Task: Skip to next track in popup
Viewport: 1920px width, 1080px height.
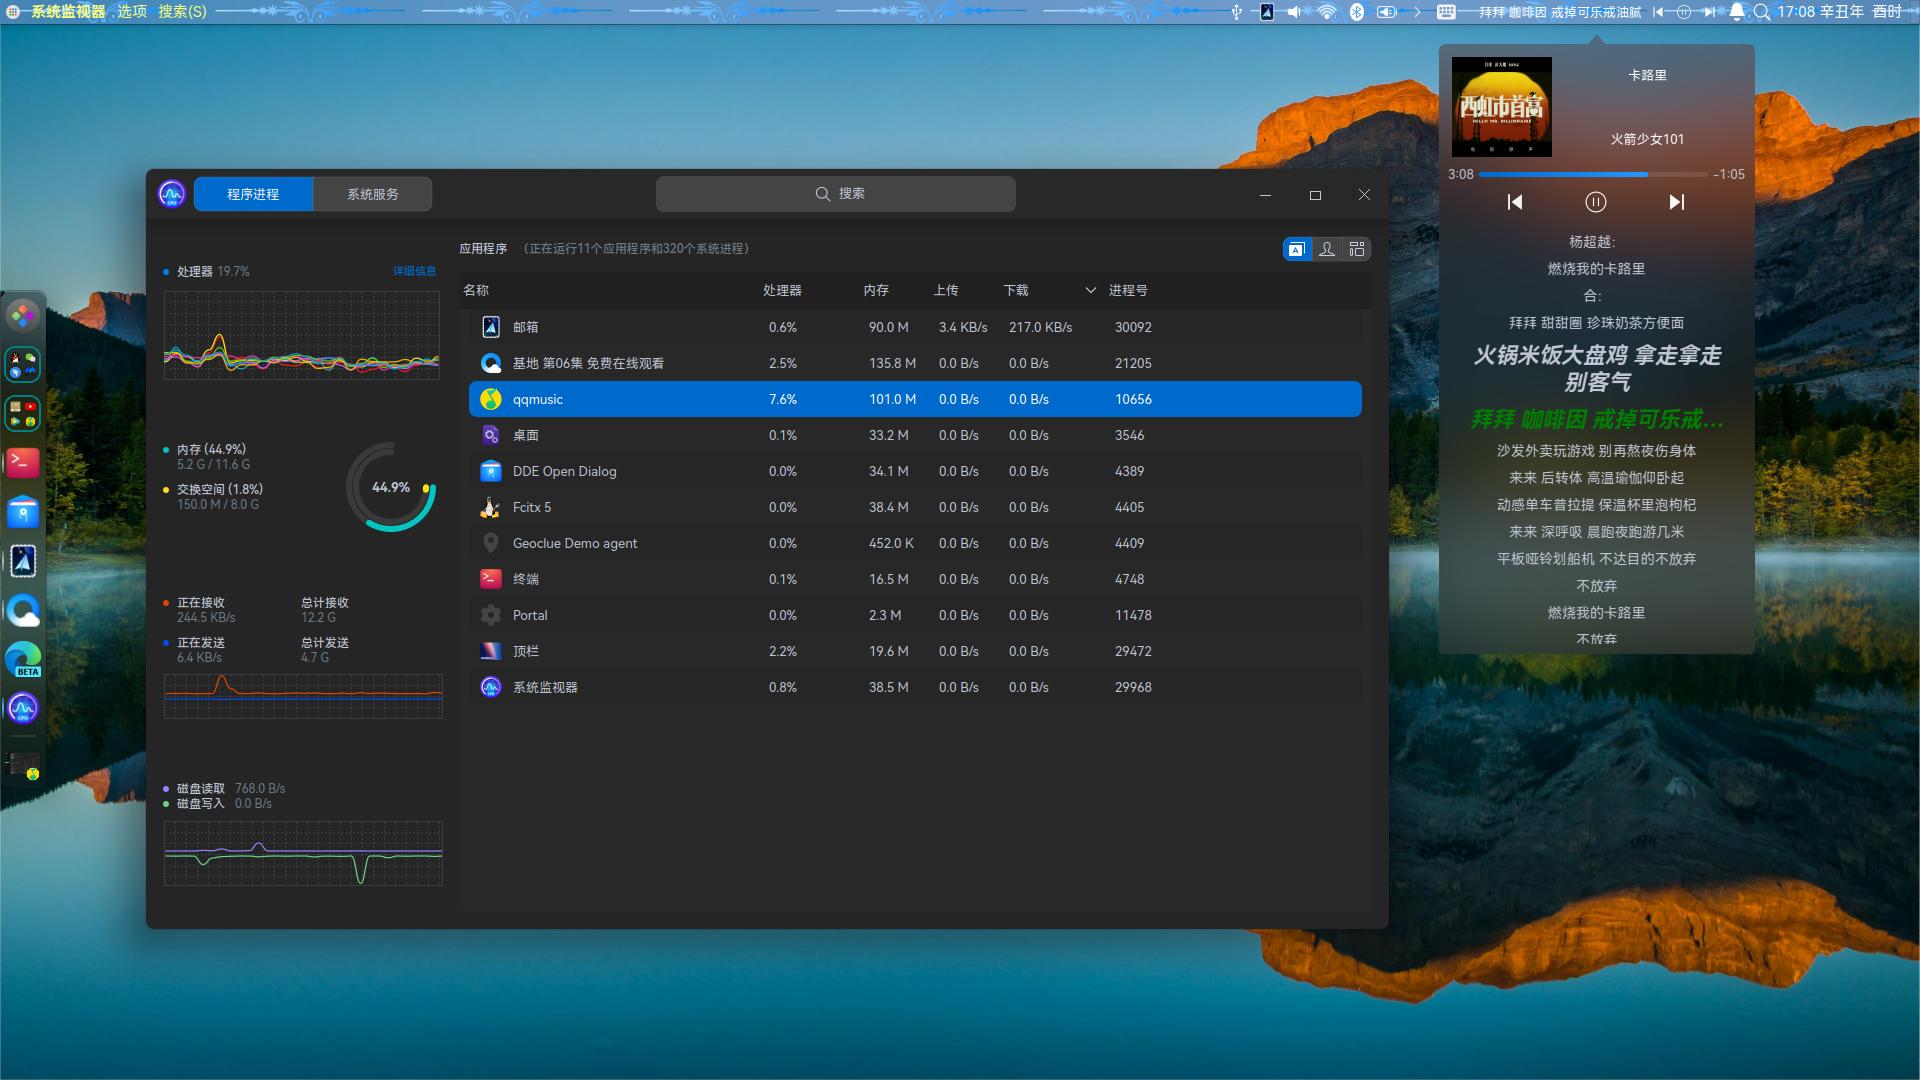Action: point(1677,202)
